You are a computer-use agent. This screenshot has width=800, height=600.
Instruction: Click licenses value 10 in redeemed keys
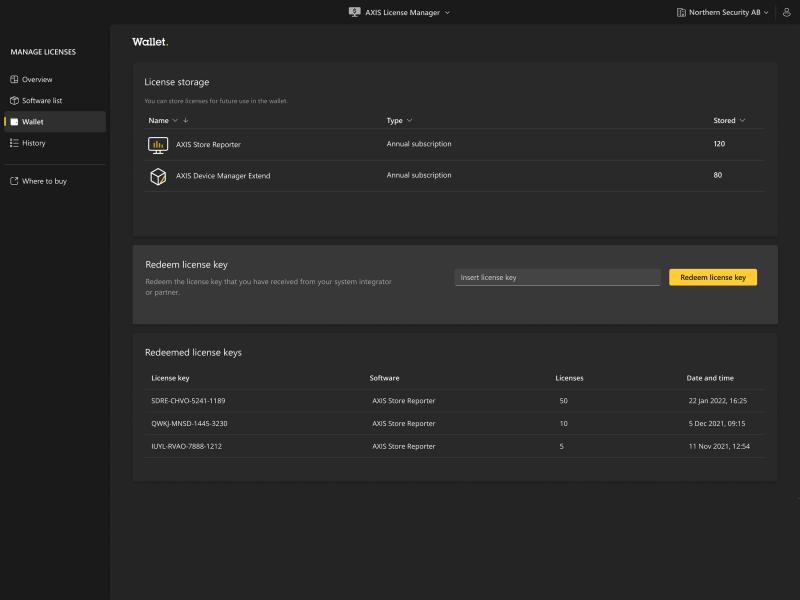coord(563,423)
